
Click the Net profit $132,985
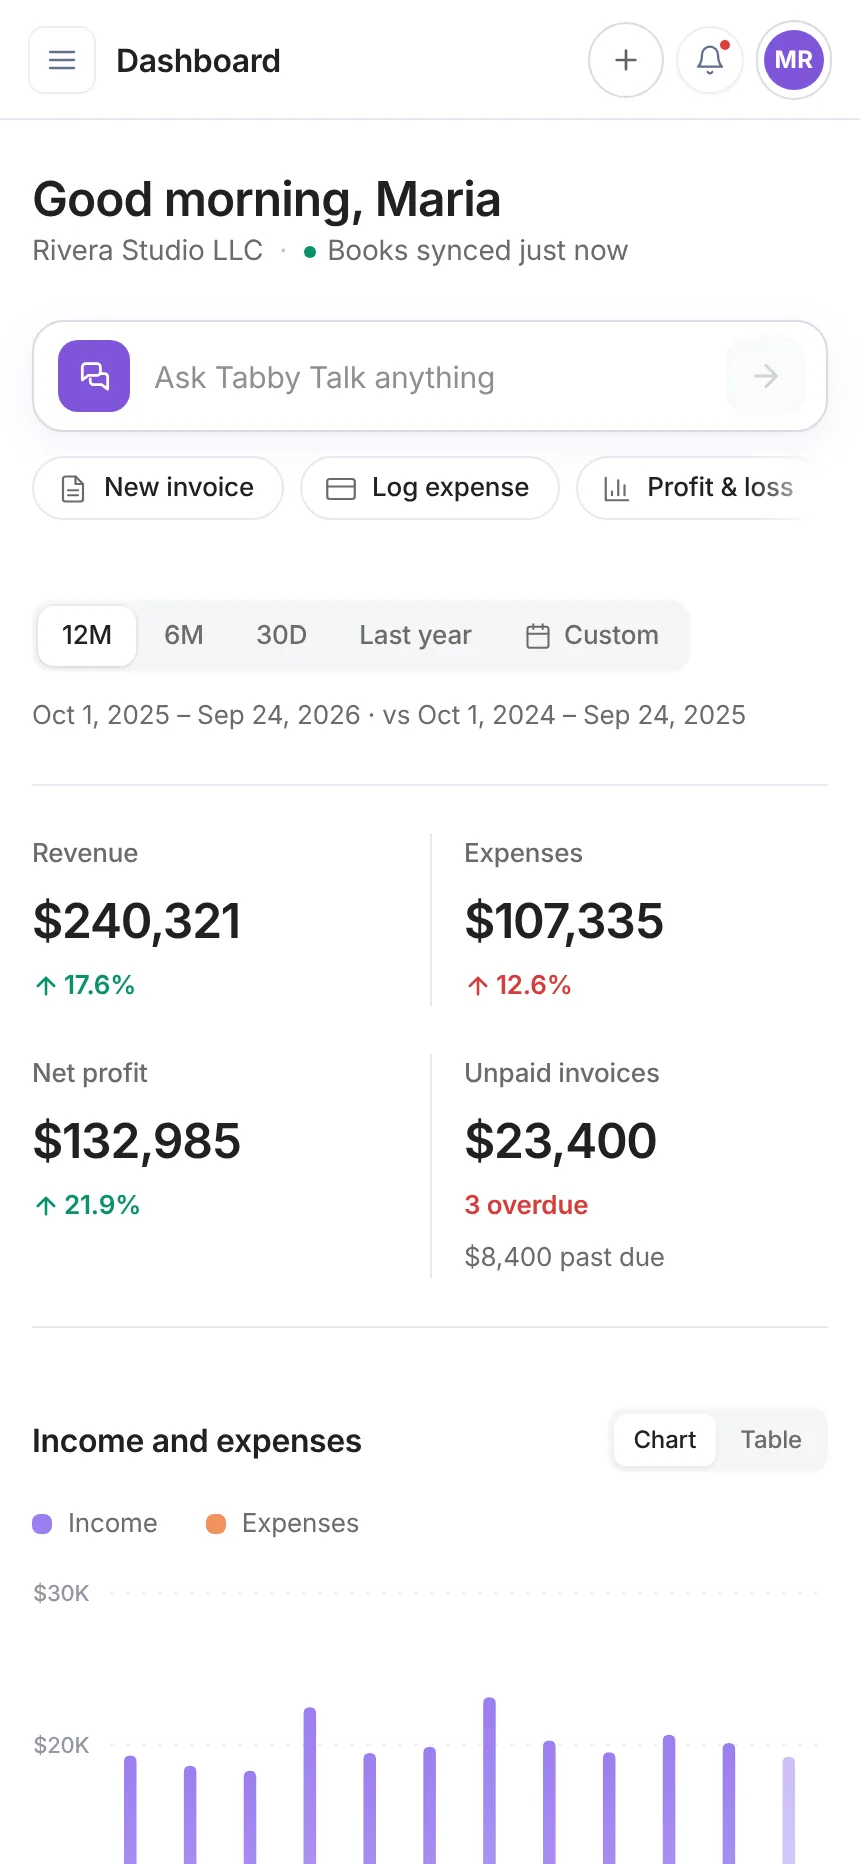click(x=137, y=1141)
